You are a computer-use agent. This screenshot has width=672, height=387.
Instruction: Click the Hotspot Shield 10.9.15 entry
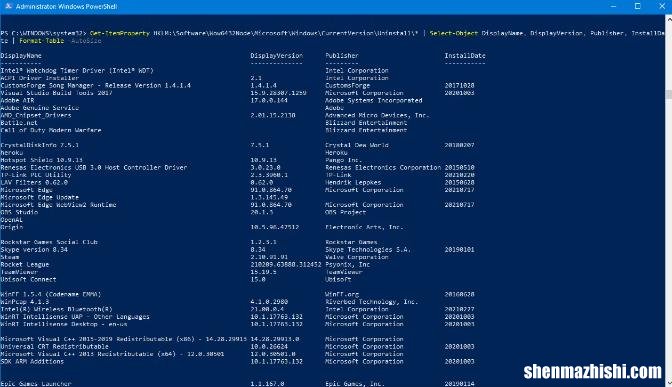tap(41, 160)
